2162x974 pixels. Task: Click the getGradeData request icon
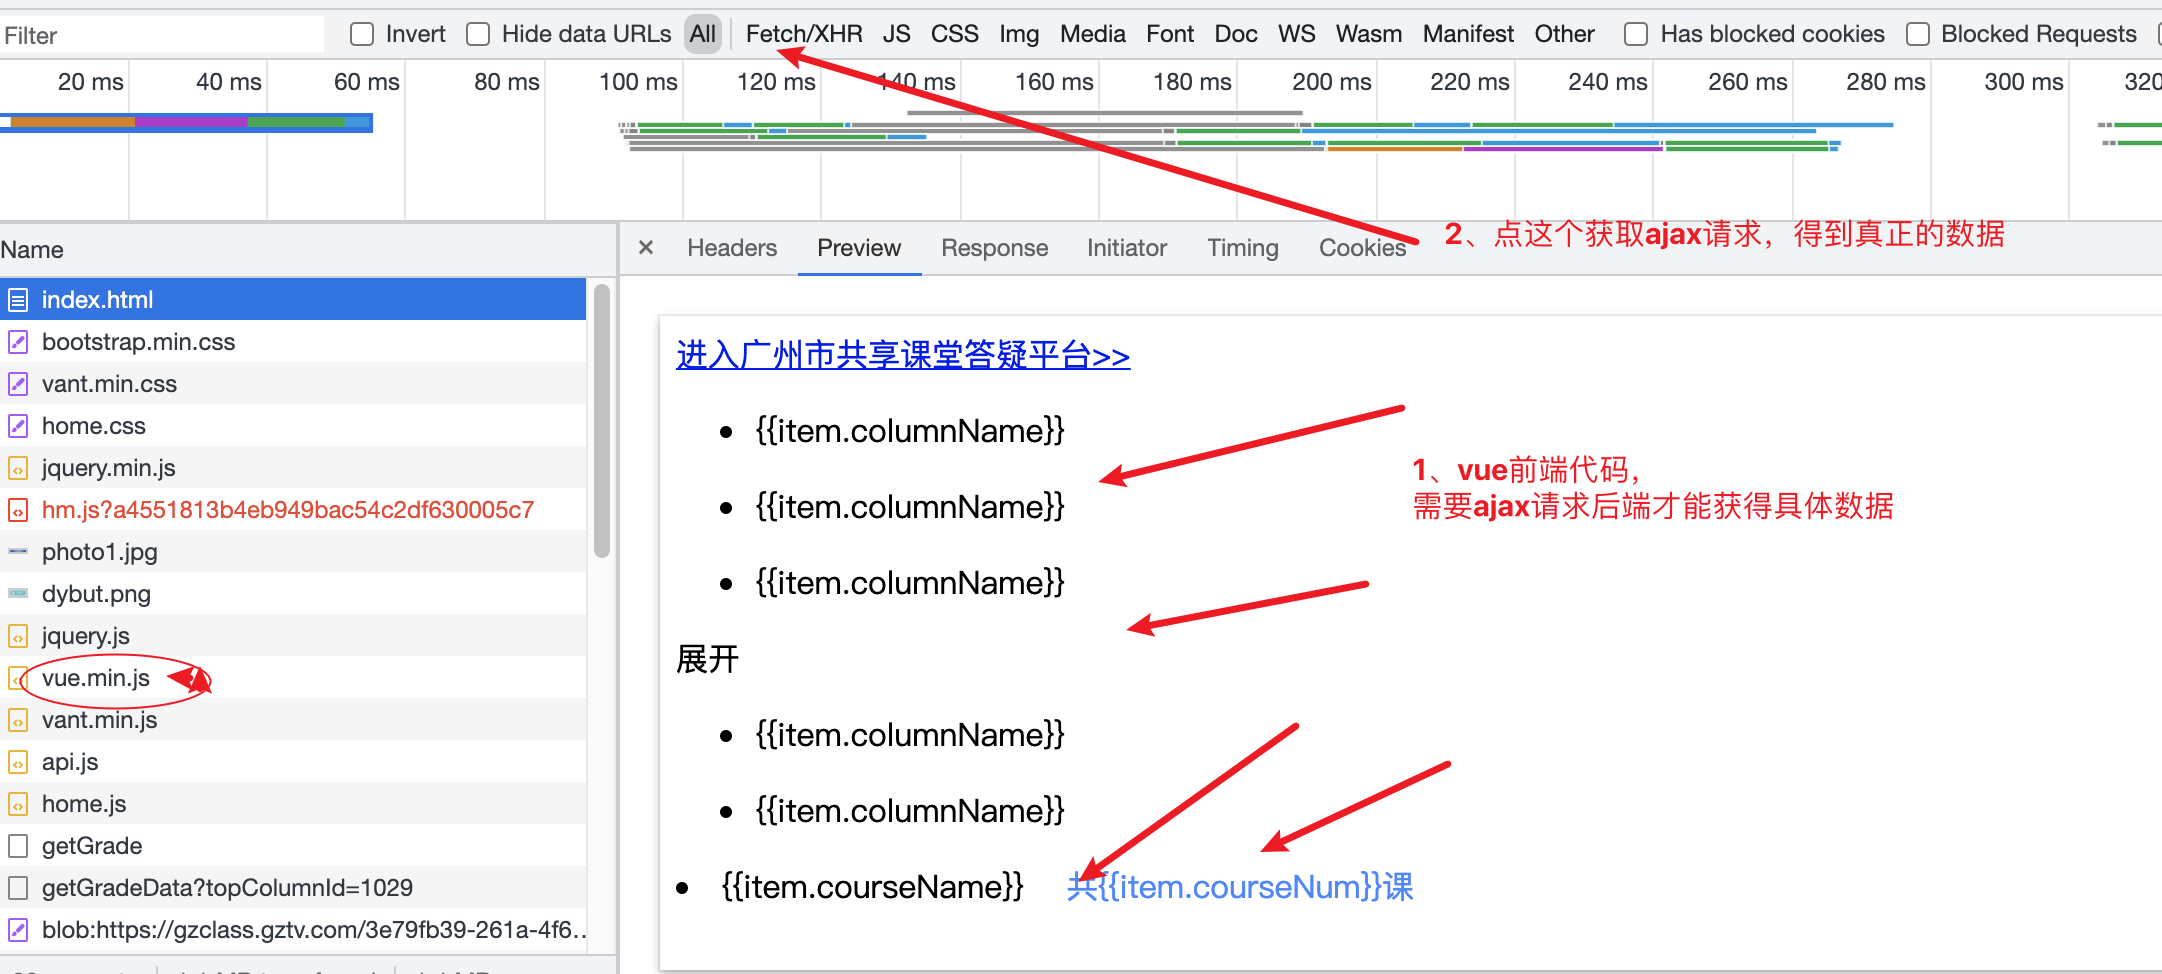tap(18, 888)
